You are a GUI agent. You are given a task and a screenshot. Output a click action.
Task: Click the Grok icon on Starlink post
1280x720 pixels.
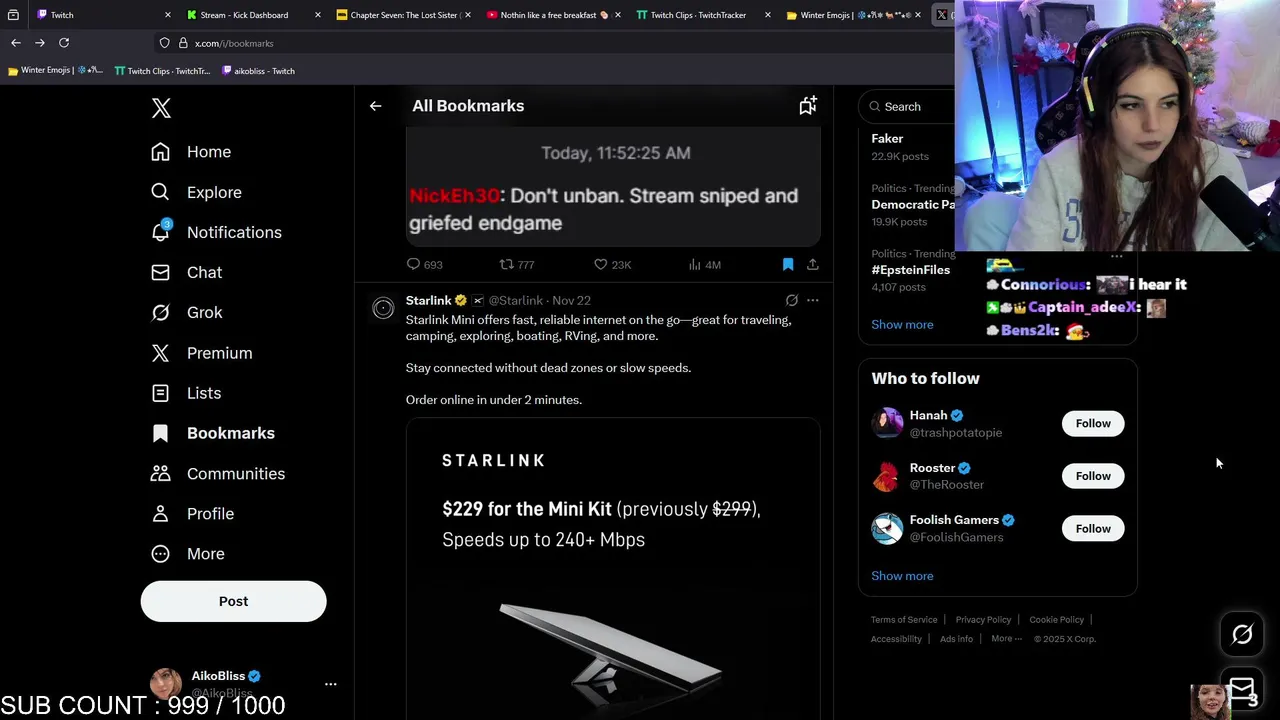pos(791,300)
